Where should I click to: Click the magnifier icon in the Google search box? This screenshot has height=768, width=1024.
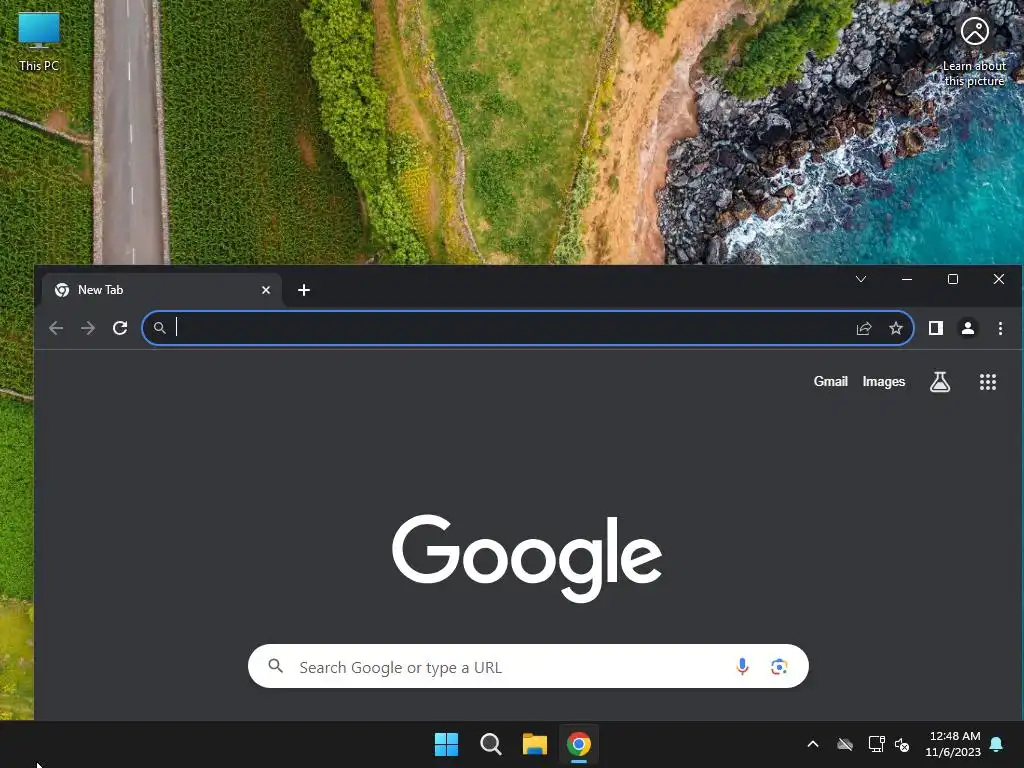(276, 666)
